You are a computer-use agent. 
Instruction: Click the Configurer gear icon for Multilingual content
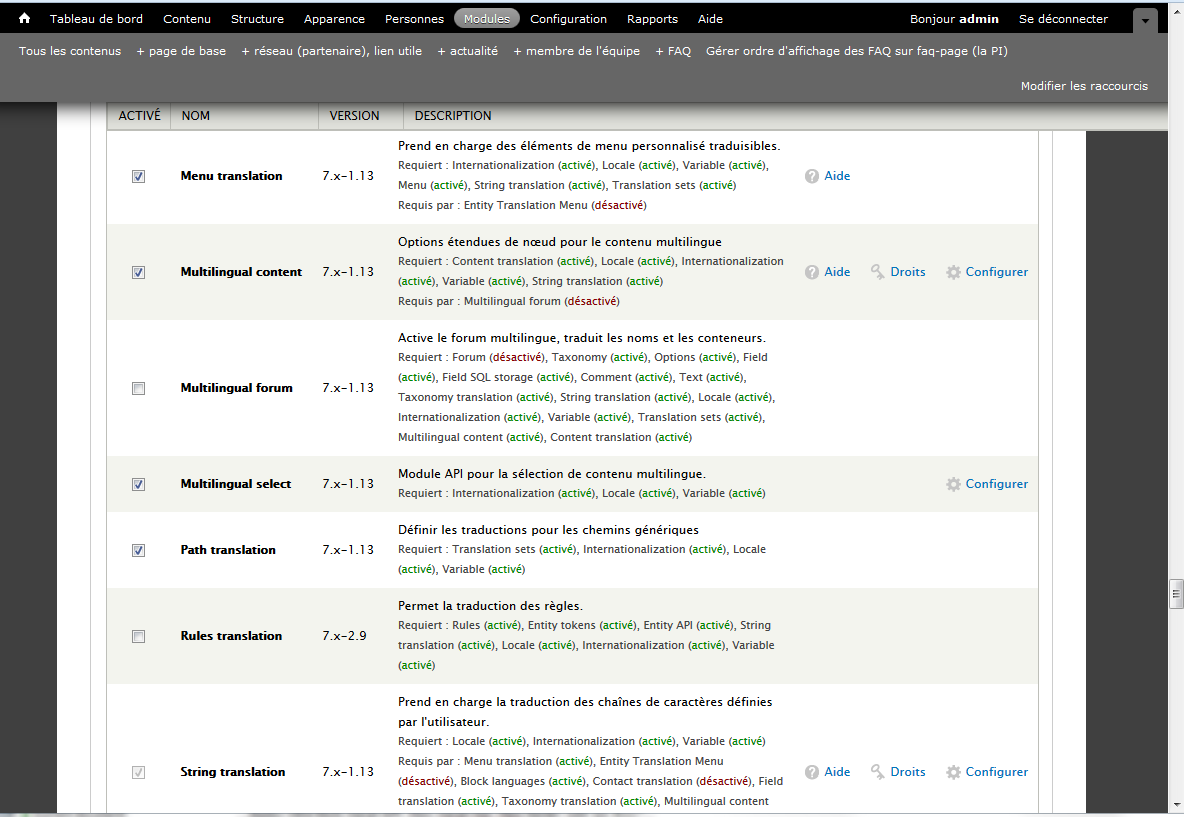(x=953, y=272)
